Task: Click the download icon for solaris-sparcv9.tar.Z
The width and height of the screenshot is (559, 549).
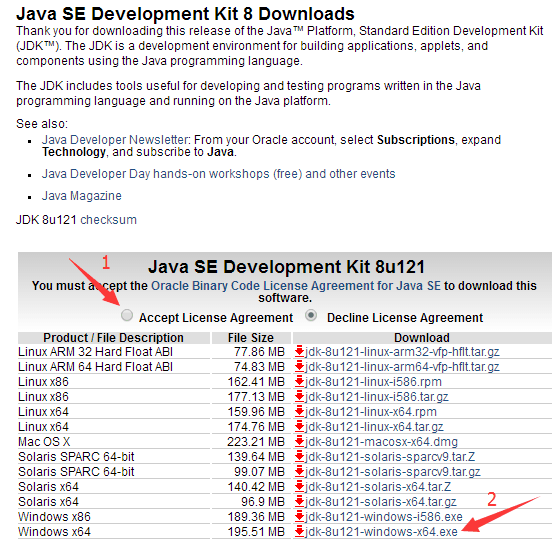Action: pos(299,456)
